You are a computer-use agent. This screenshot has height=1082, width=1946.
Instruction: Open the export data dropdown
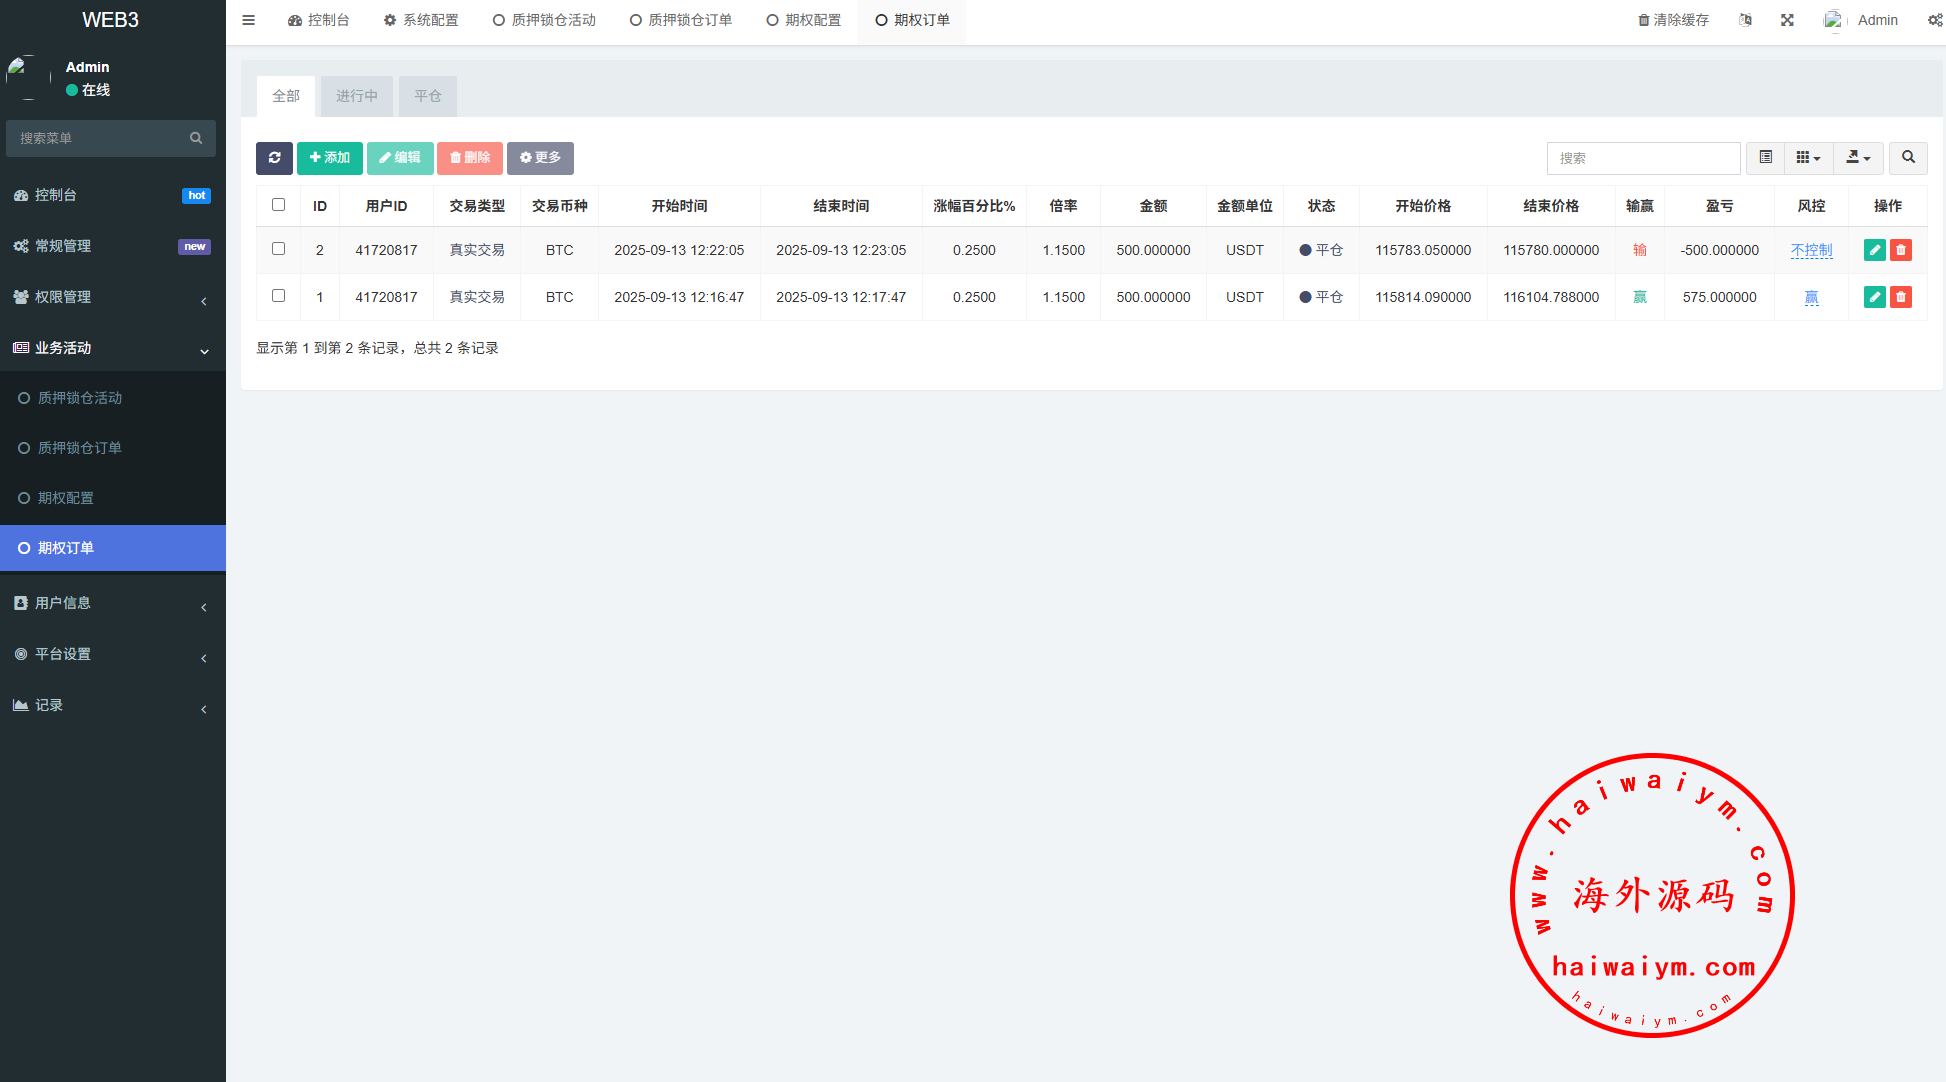[x=1858, y=158]
